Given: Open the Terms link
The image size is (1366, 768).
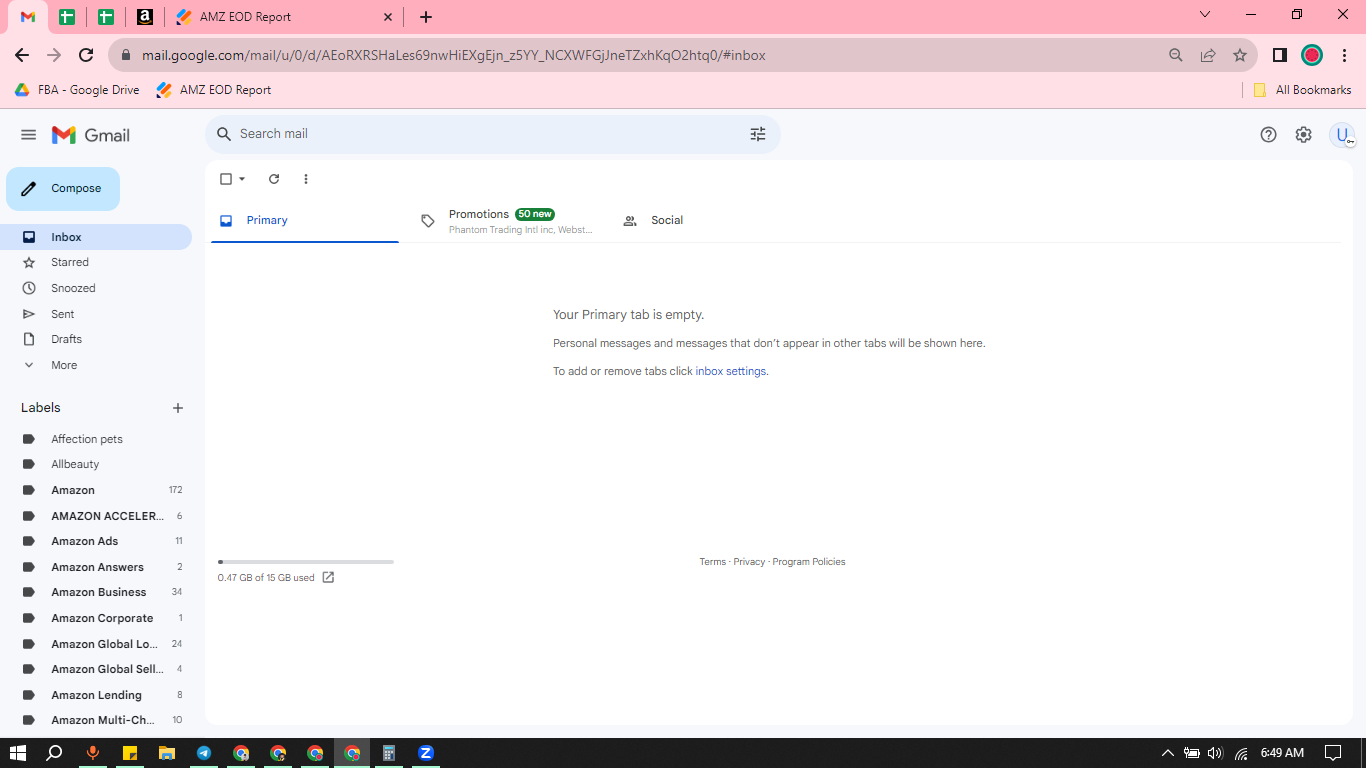Looking at the screenshot, I should point(713,562).
